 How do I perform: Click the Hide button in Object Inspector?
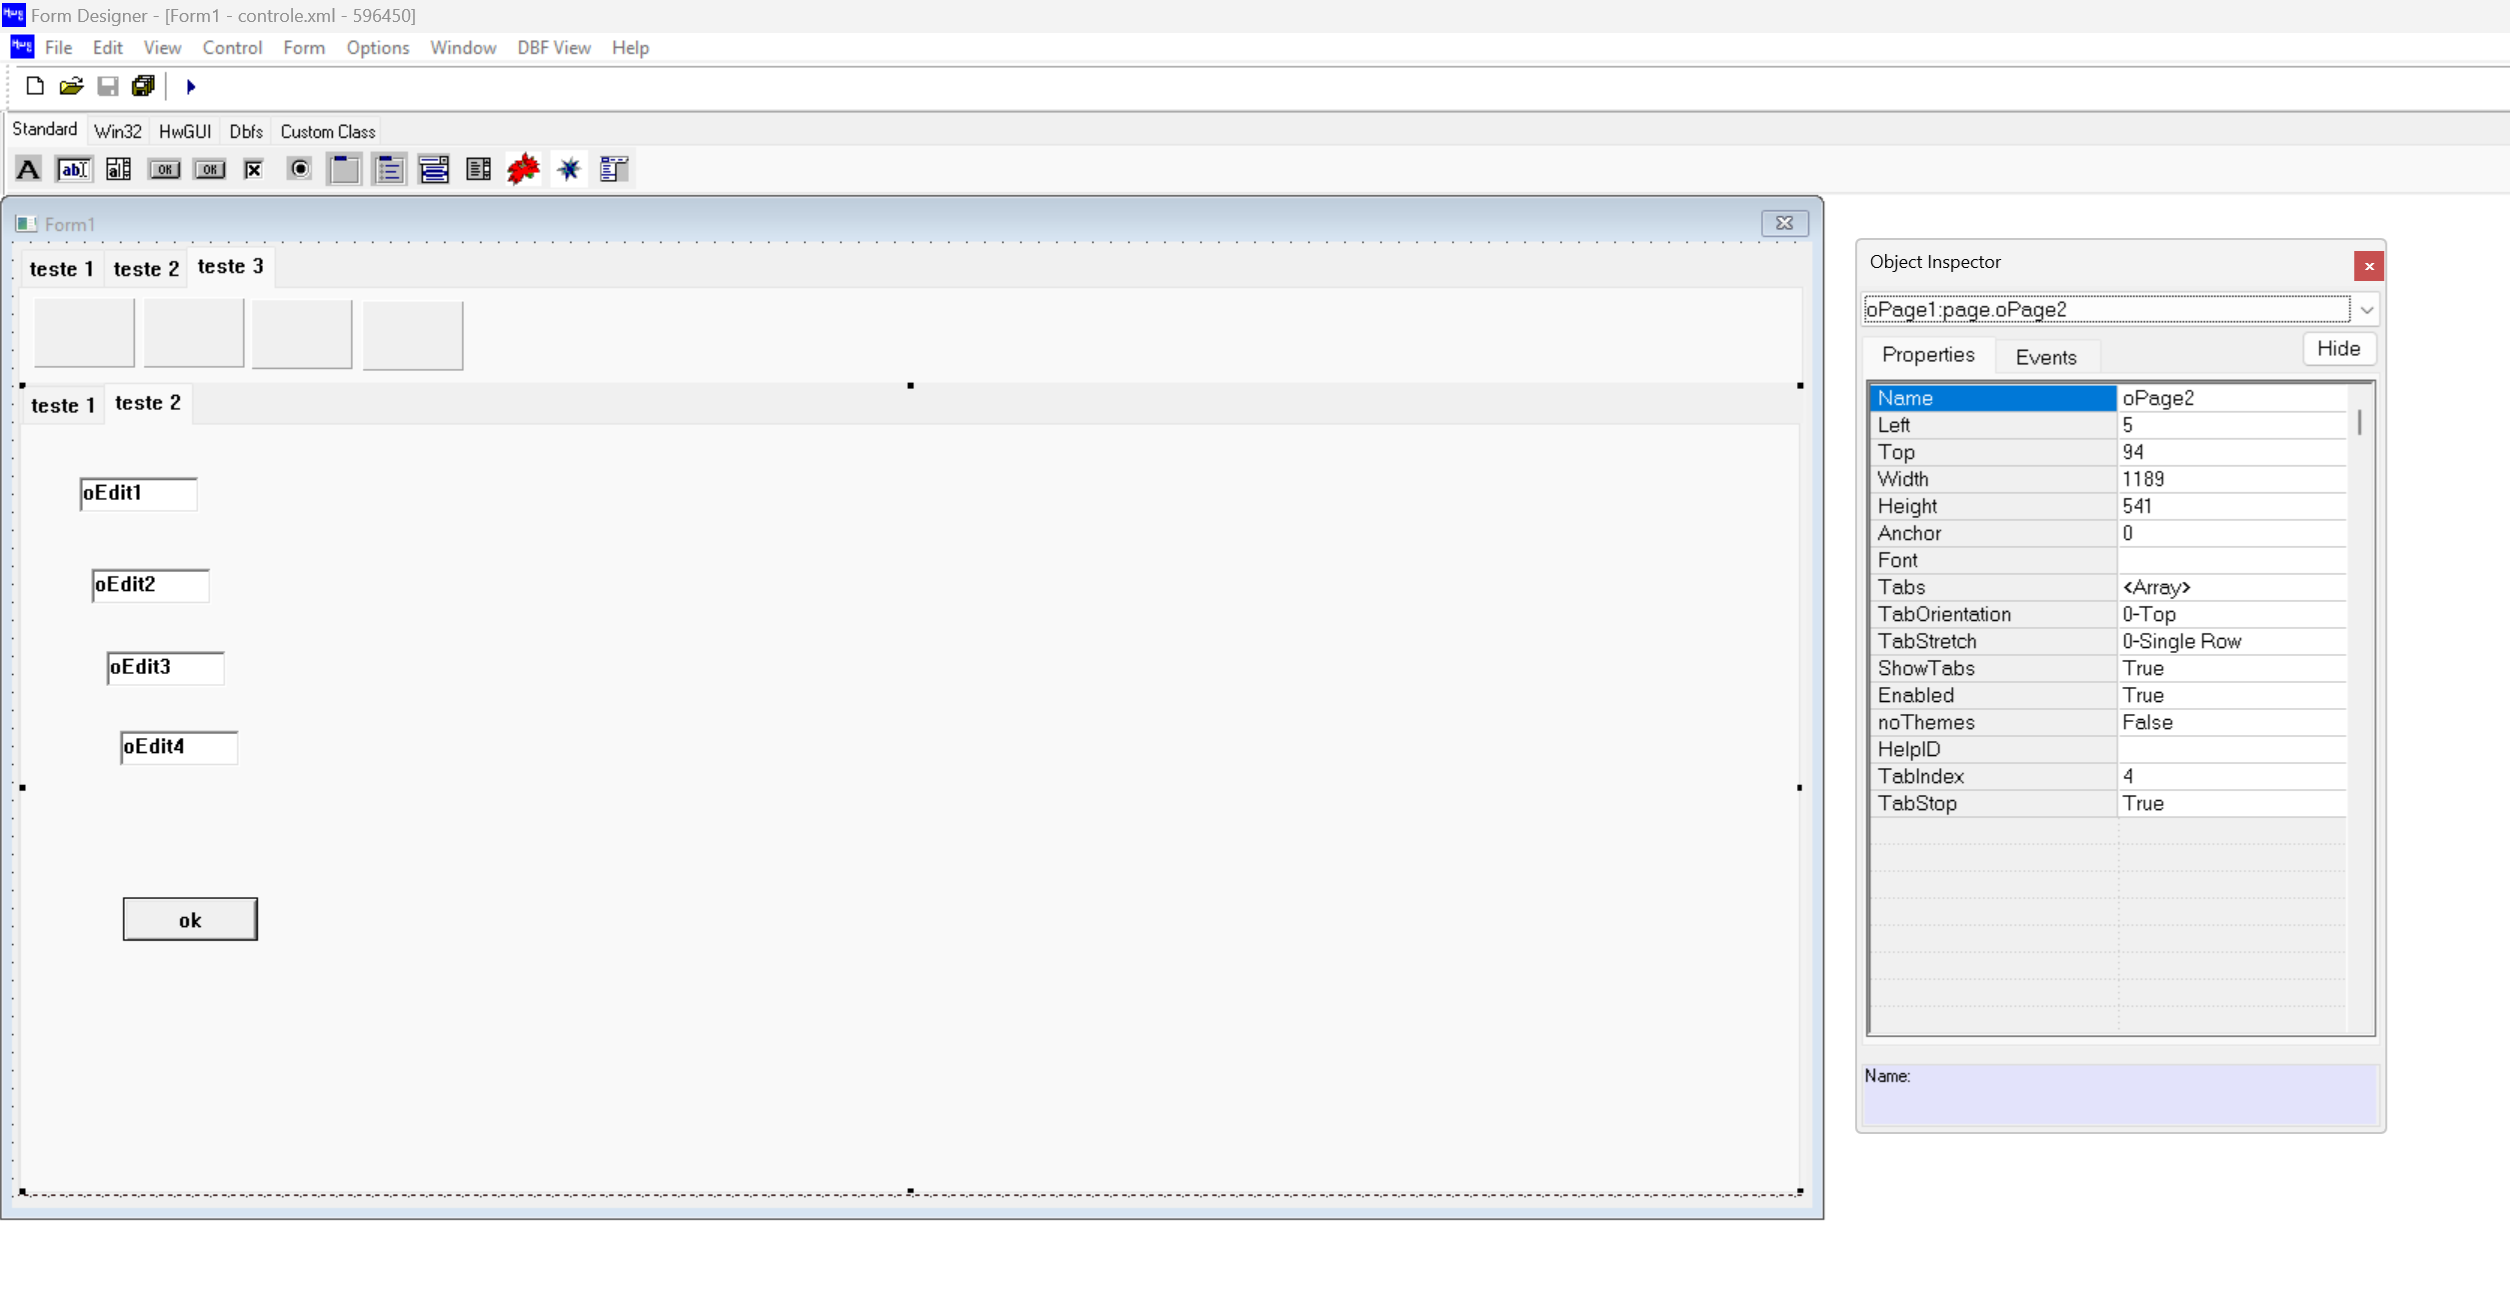pos(2337,349)
